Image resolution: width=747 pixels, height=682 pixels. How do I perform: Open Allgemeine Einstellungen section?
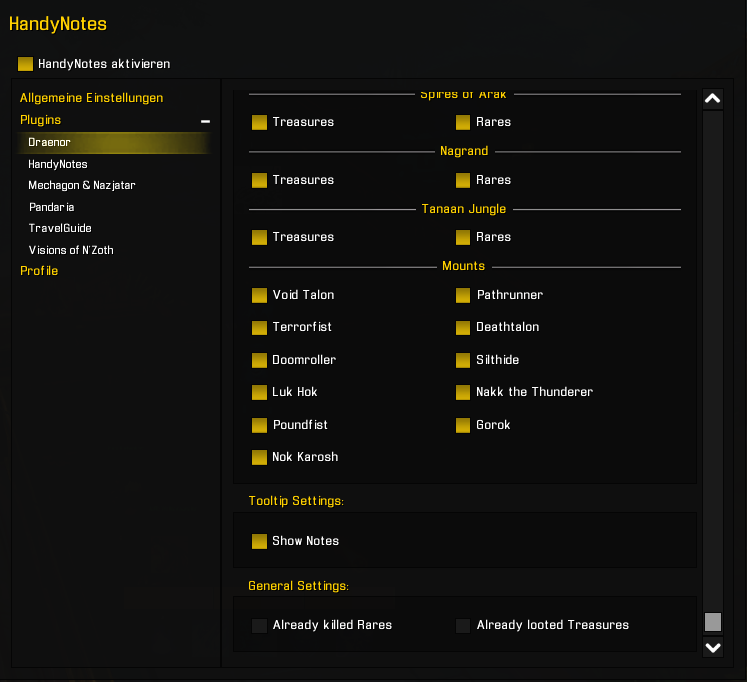pyautogui.click(x=91, y=98)
